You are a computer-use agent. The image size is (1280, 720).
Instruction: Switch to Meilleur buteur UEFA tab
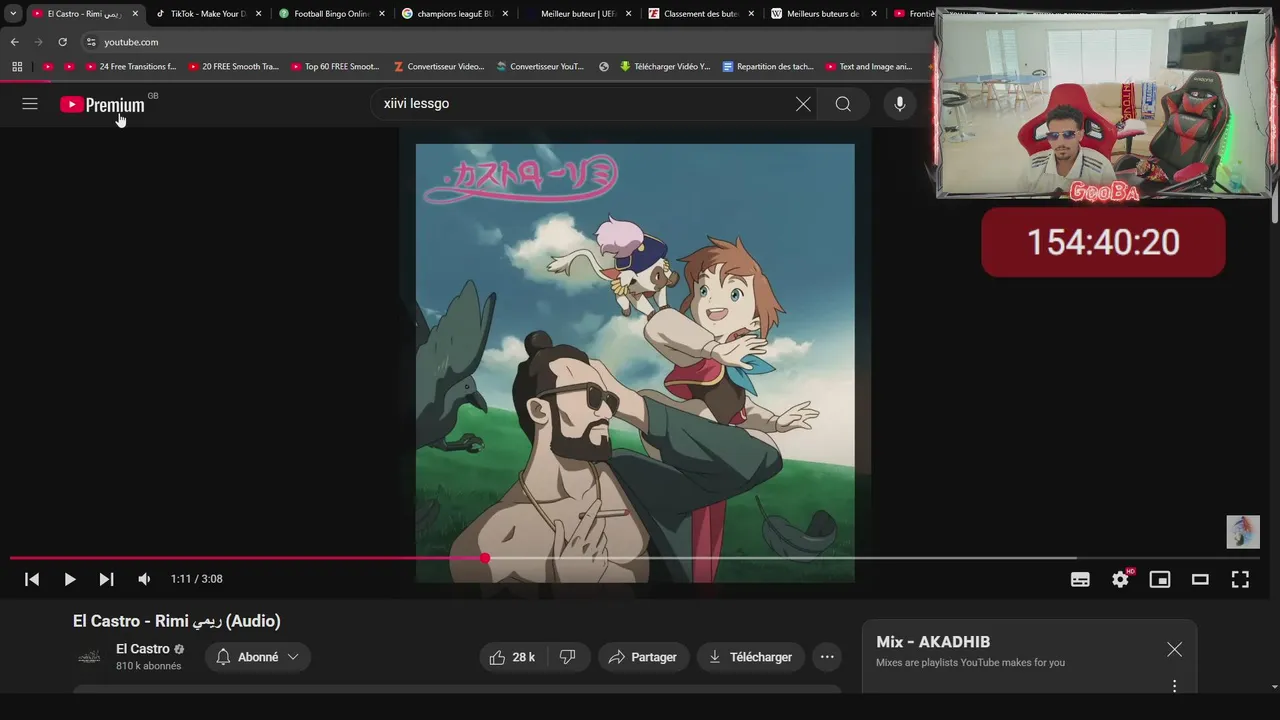point(577,14)
